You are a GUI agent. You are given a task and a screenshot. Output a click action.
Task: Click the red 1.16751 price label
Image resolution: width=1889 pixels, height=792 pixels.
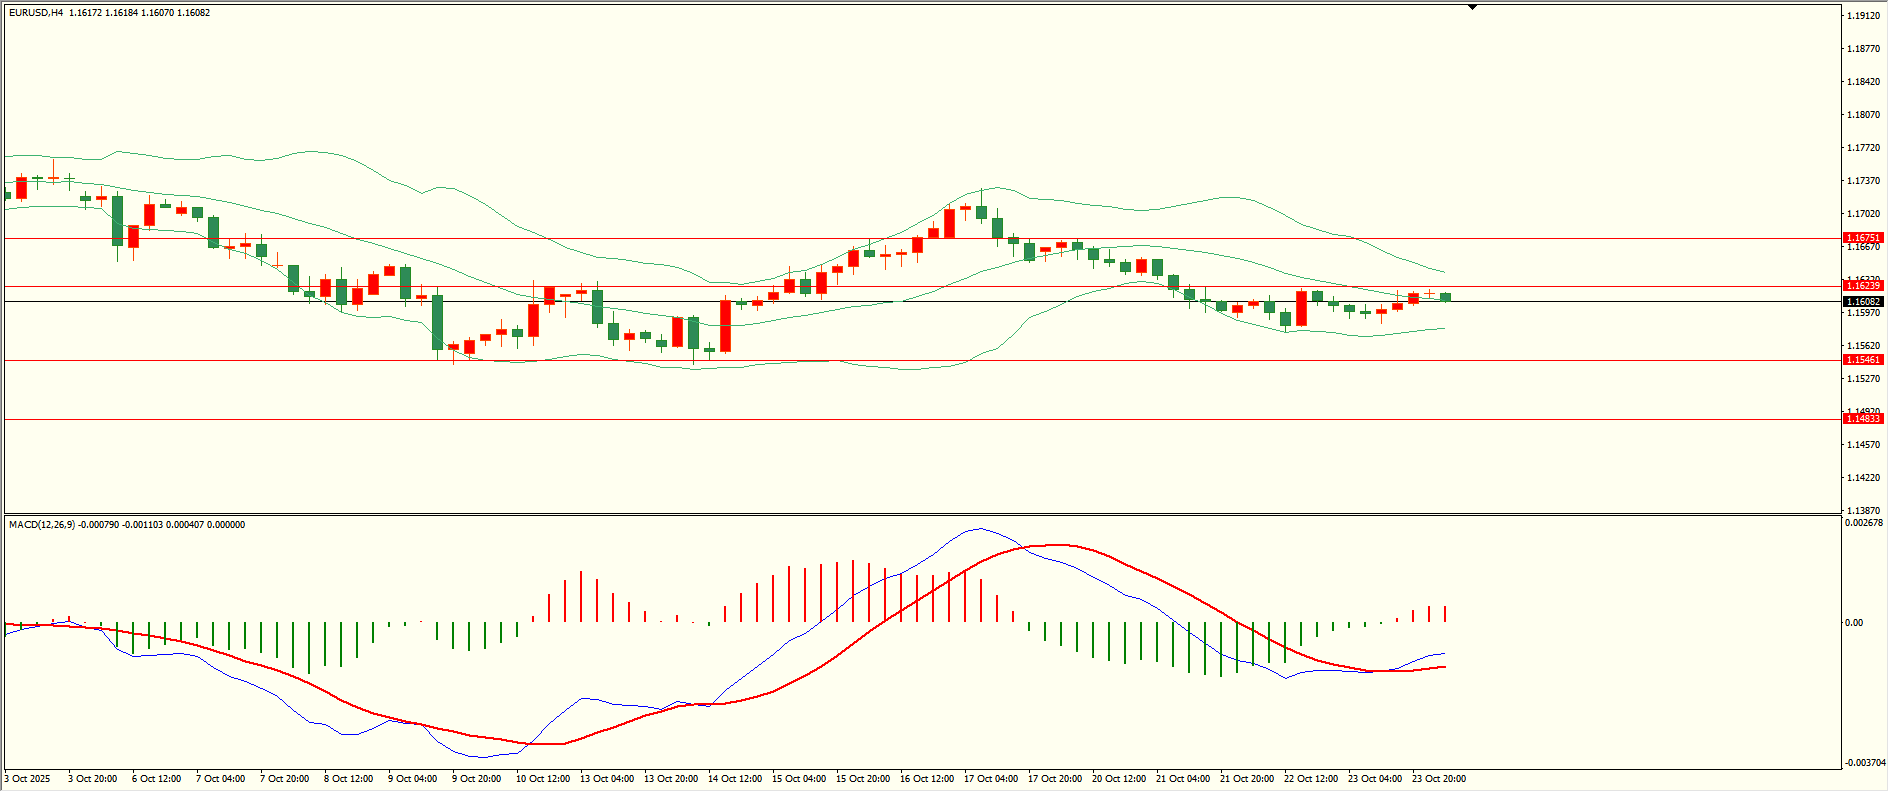(1863, 238)
